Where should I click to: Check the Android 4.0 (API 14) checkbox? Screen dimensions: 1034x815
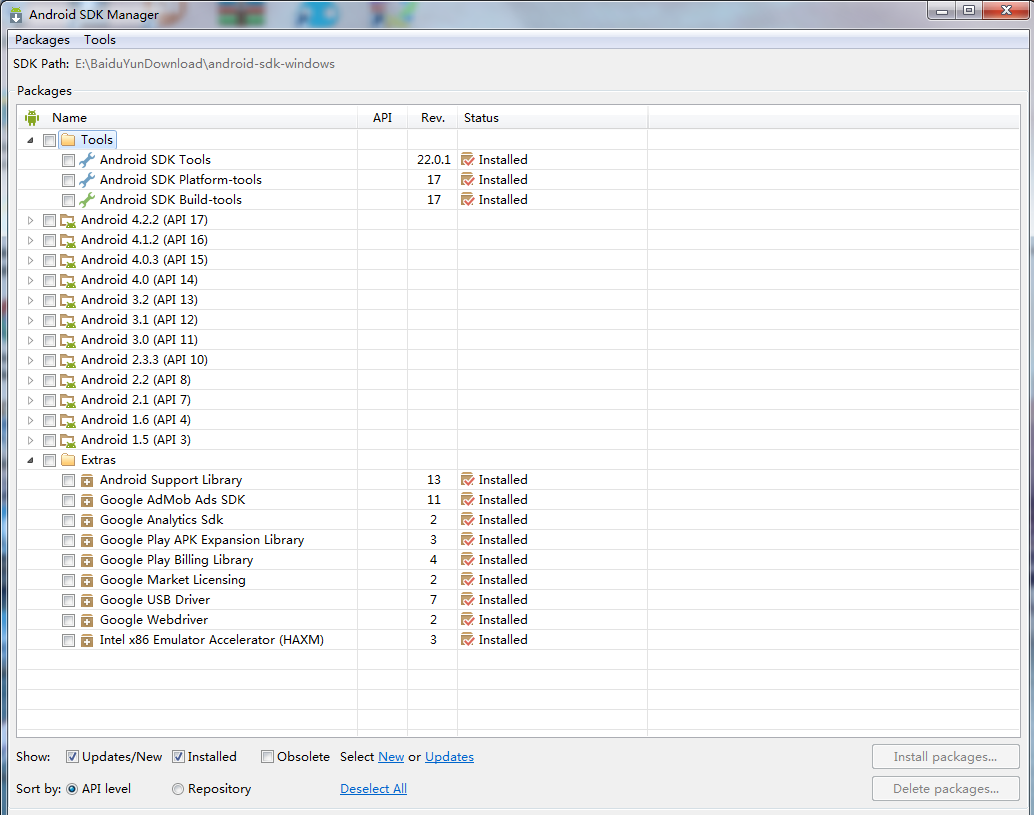[x=49, y=280]
